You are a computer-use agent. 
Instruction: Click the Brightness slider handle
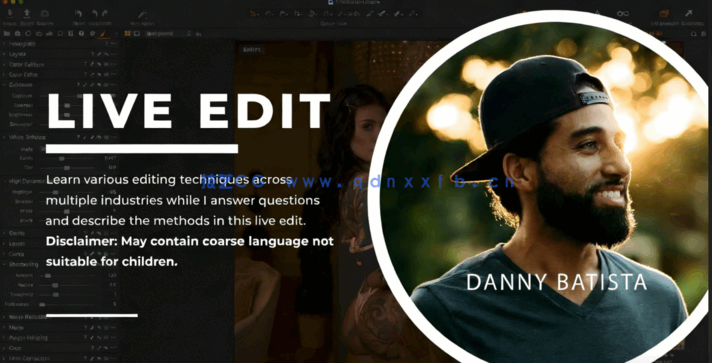point(67,115)
